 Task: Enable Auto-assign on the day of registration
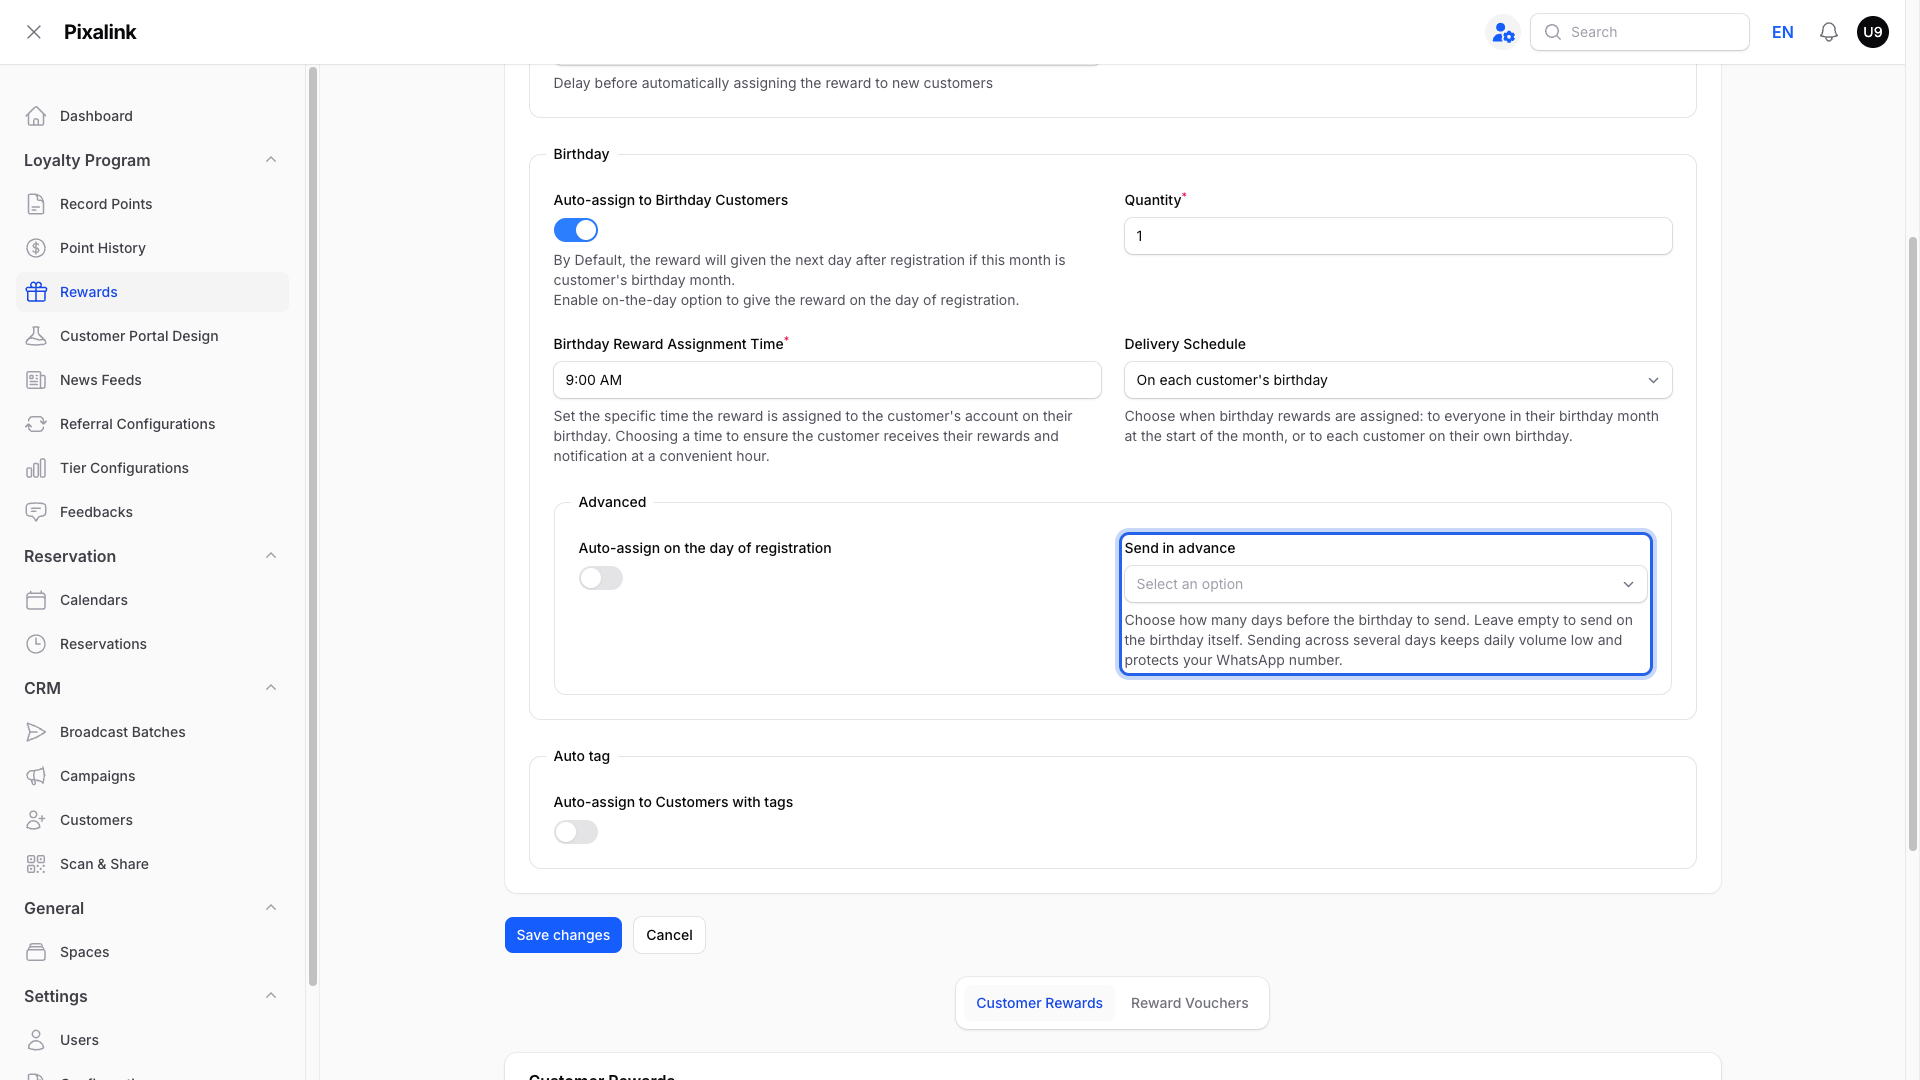tap(601, 578)
